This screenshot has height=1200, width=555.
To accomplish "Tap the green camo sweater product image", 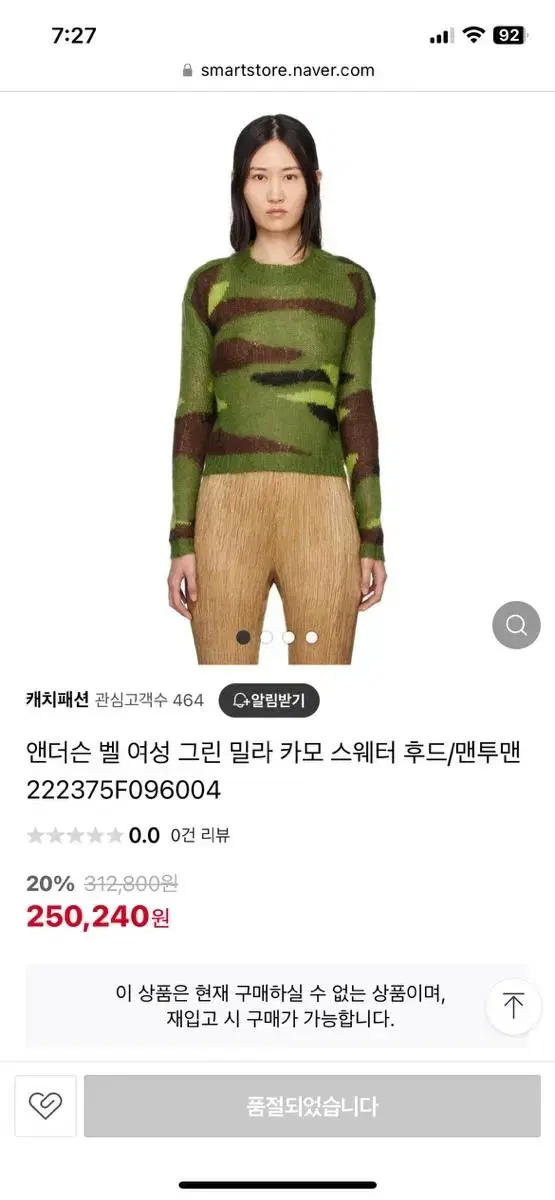I will click(277, 388).
